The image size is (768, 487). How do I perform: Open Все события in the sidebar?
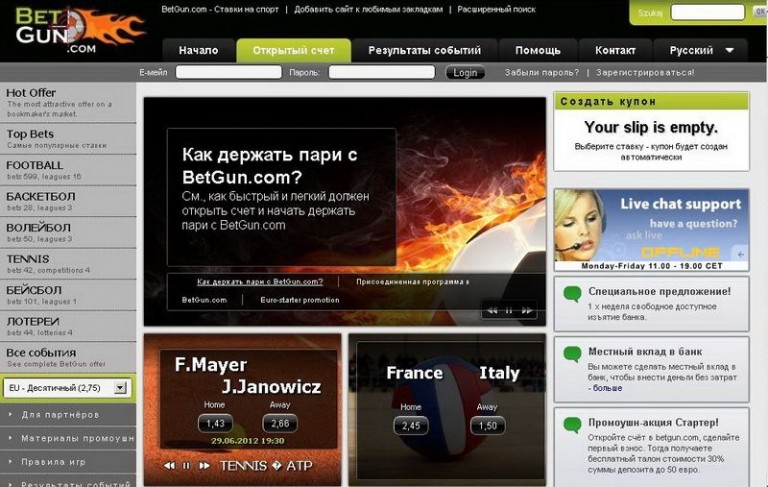(68, 358)
